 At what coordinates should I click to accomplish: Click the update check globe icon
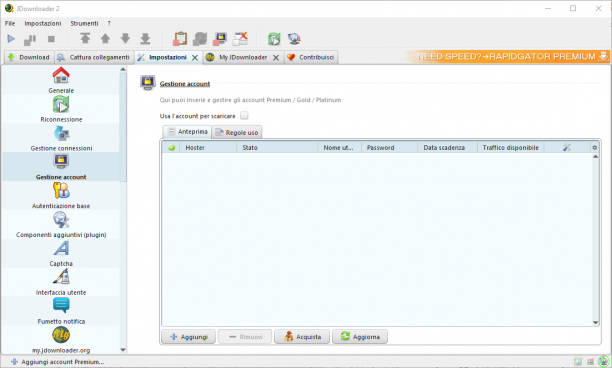[x=294, y=38]
